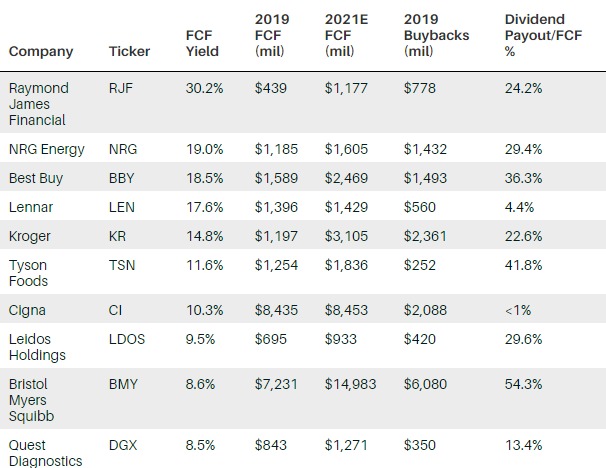The image size is (606, 468).
Task: Select the RJF ticker cell
Action: point(121,88)
